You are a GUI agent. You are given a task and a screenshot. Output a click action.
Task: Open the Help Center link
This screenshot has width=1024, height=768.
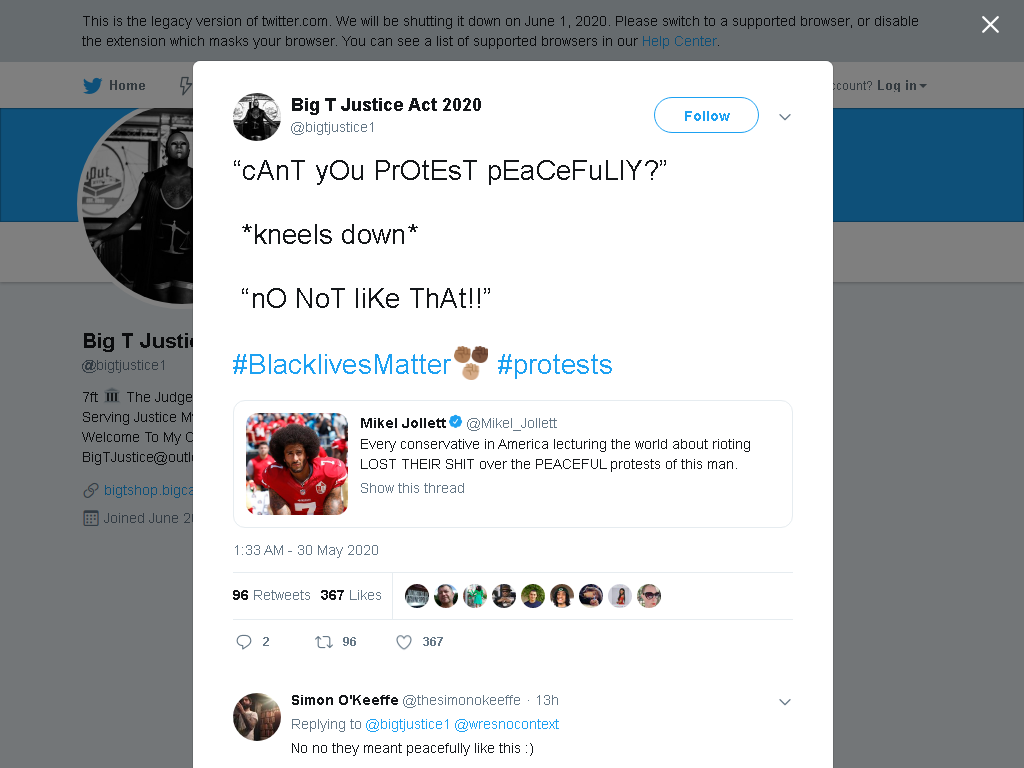click(679, 41)
